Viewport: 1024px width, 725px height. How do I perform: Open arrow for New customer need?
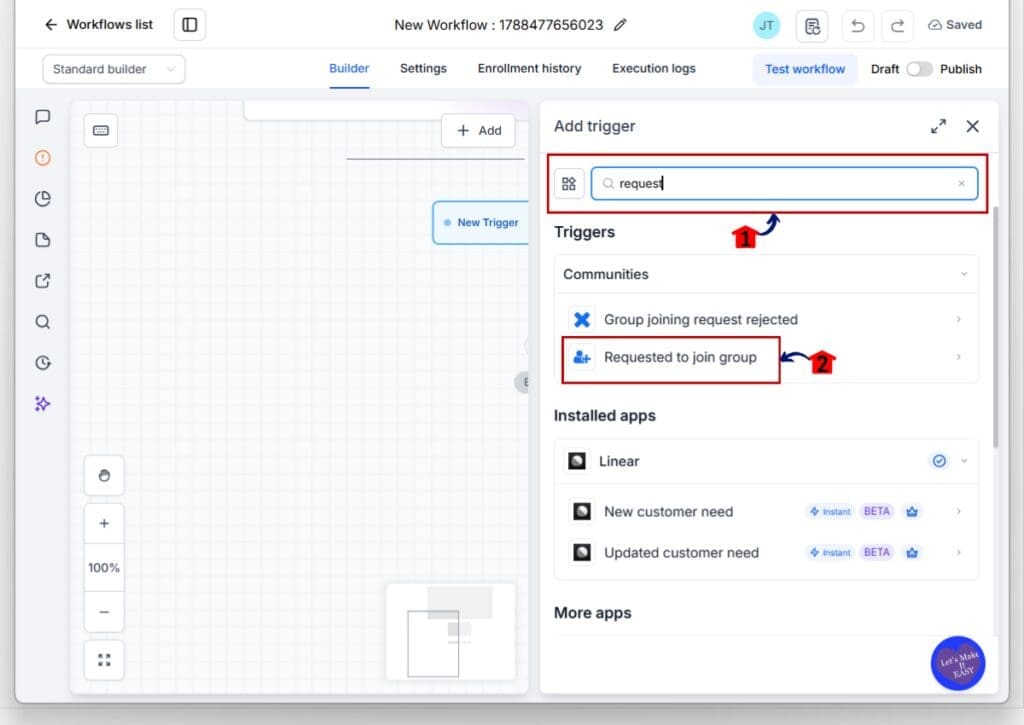959,511
